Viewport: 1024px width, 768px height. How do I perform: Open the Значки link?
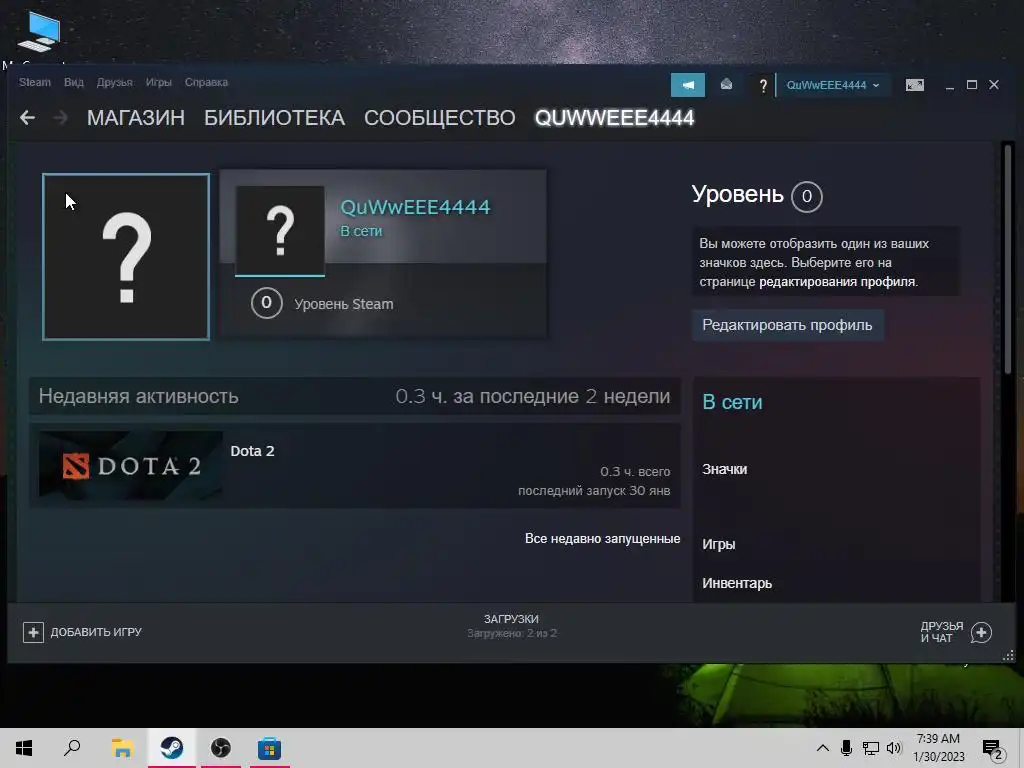point(725,470)
